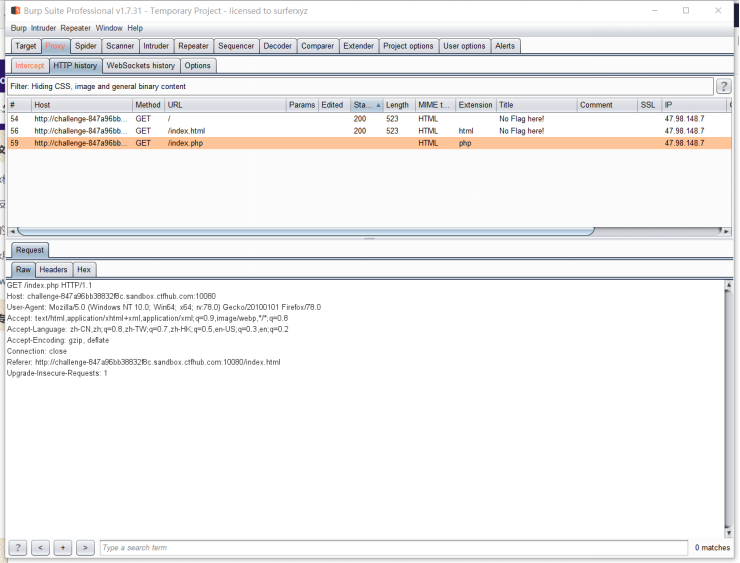
Task: Open the Project options tab
Action: 408,46
